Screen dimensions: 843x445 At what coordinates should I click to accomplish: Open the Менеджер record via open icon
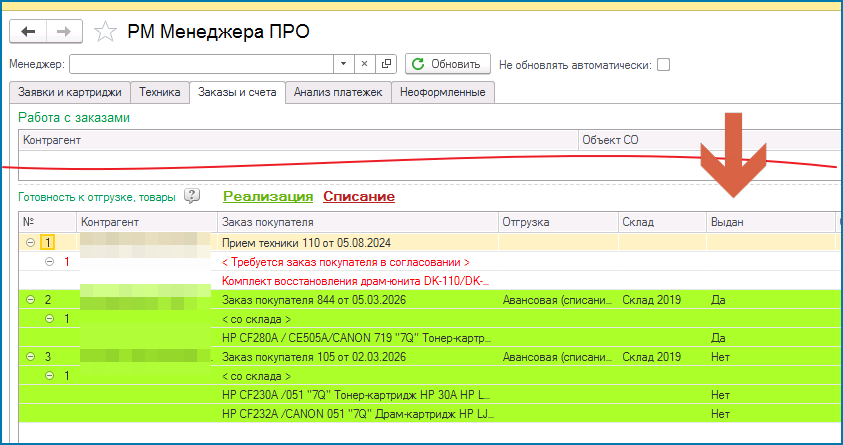coord(387,64)
